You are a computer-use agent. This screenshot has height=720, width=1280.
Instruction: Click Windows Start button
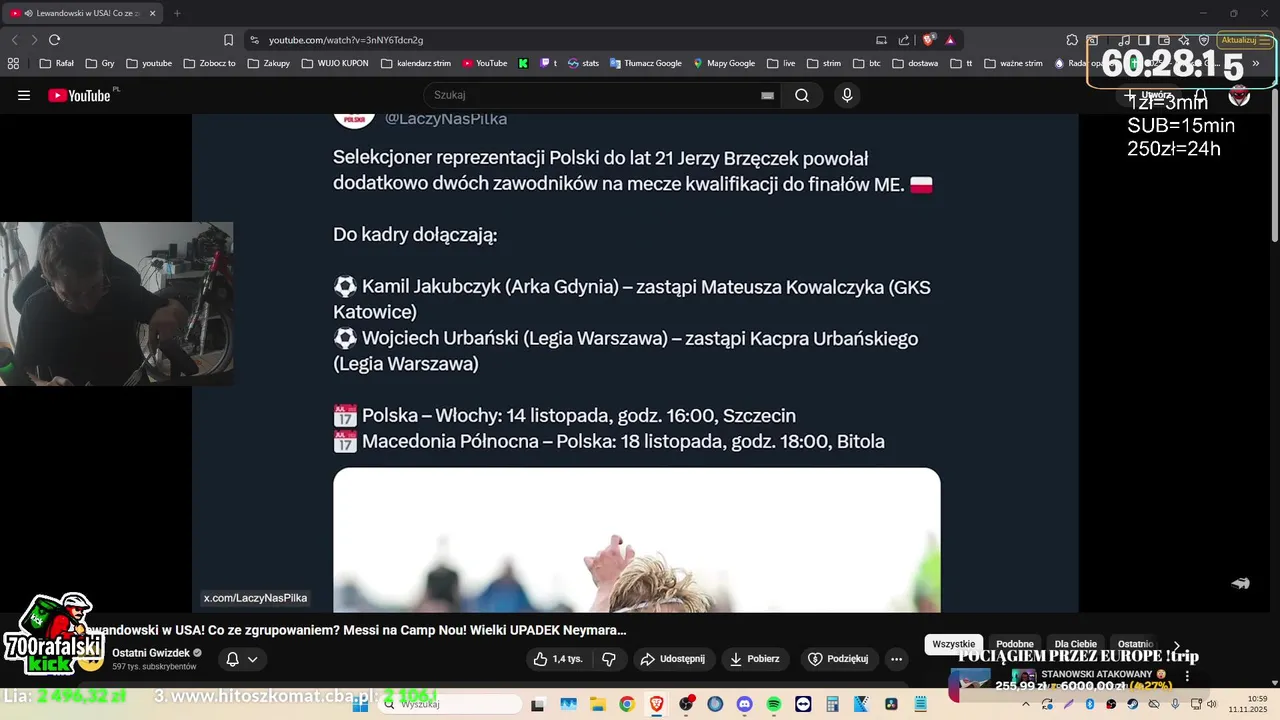click(x=361, y=704)
